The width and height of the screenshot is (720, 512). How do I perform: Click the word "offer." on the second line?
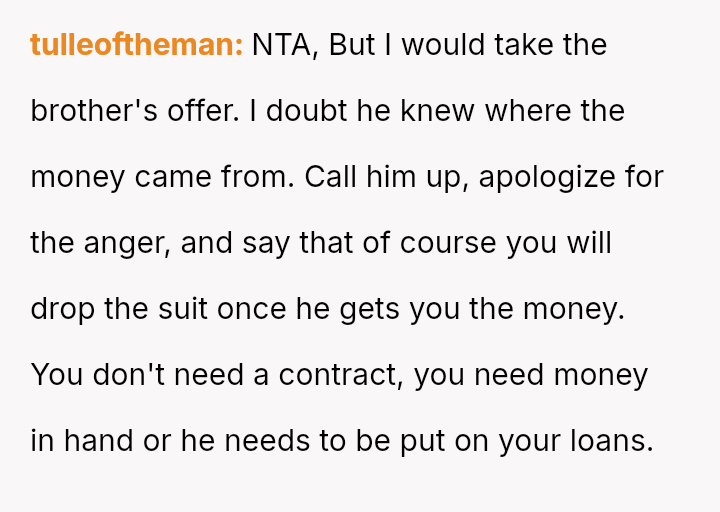[203, 111]
